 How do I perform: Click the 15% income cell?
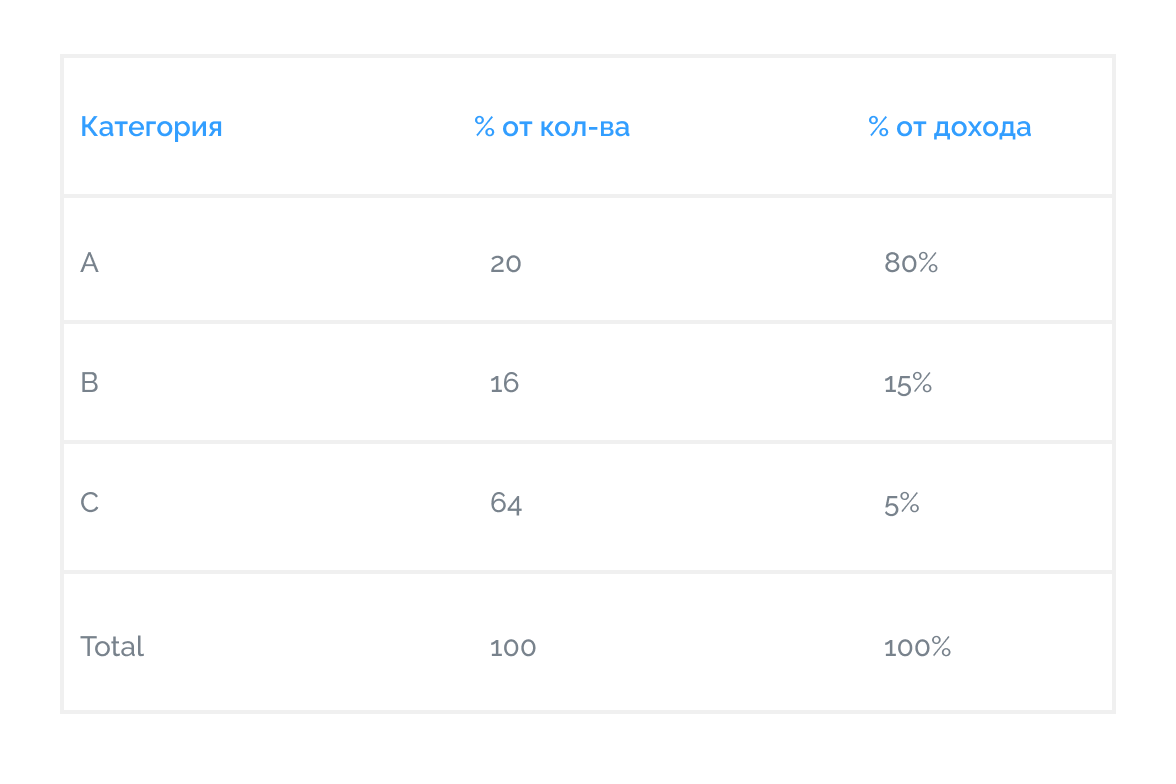point(908,383)
